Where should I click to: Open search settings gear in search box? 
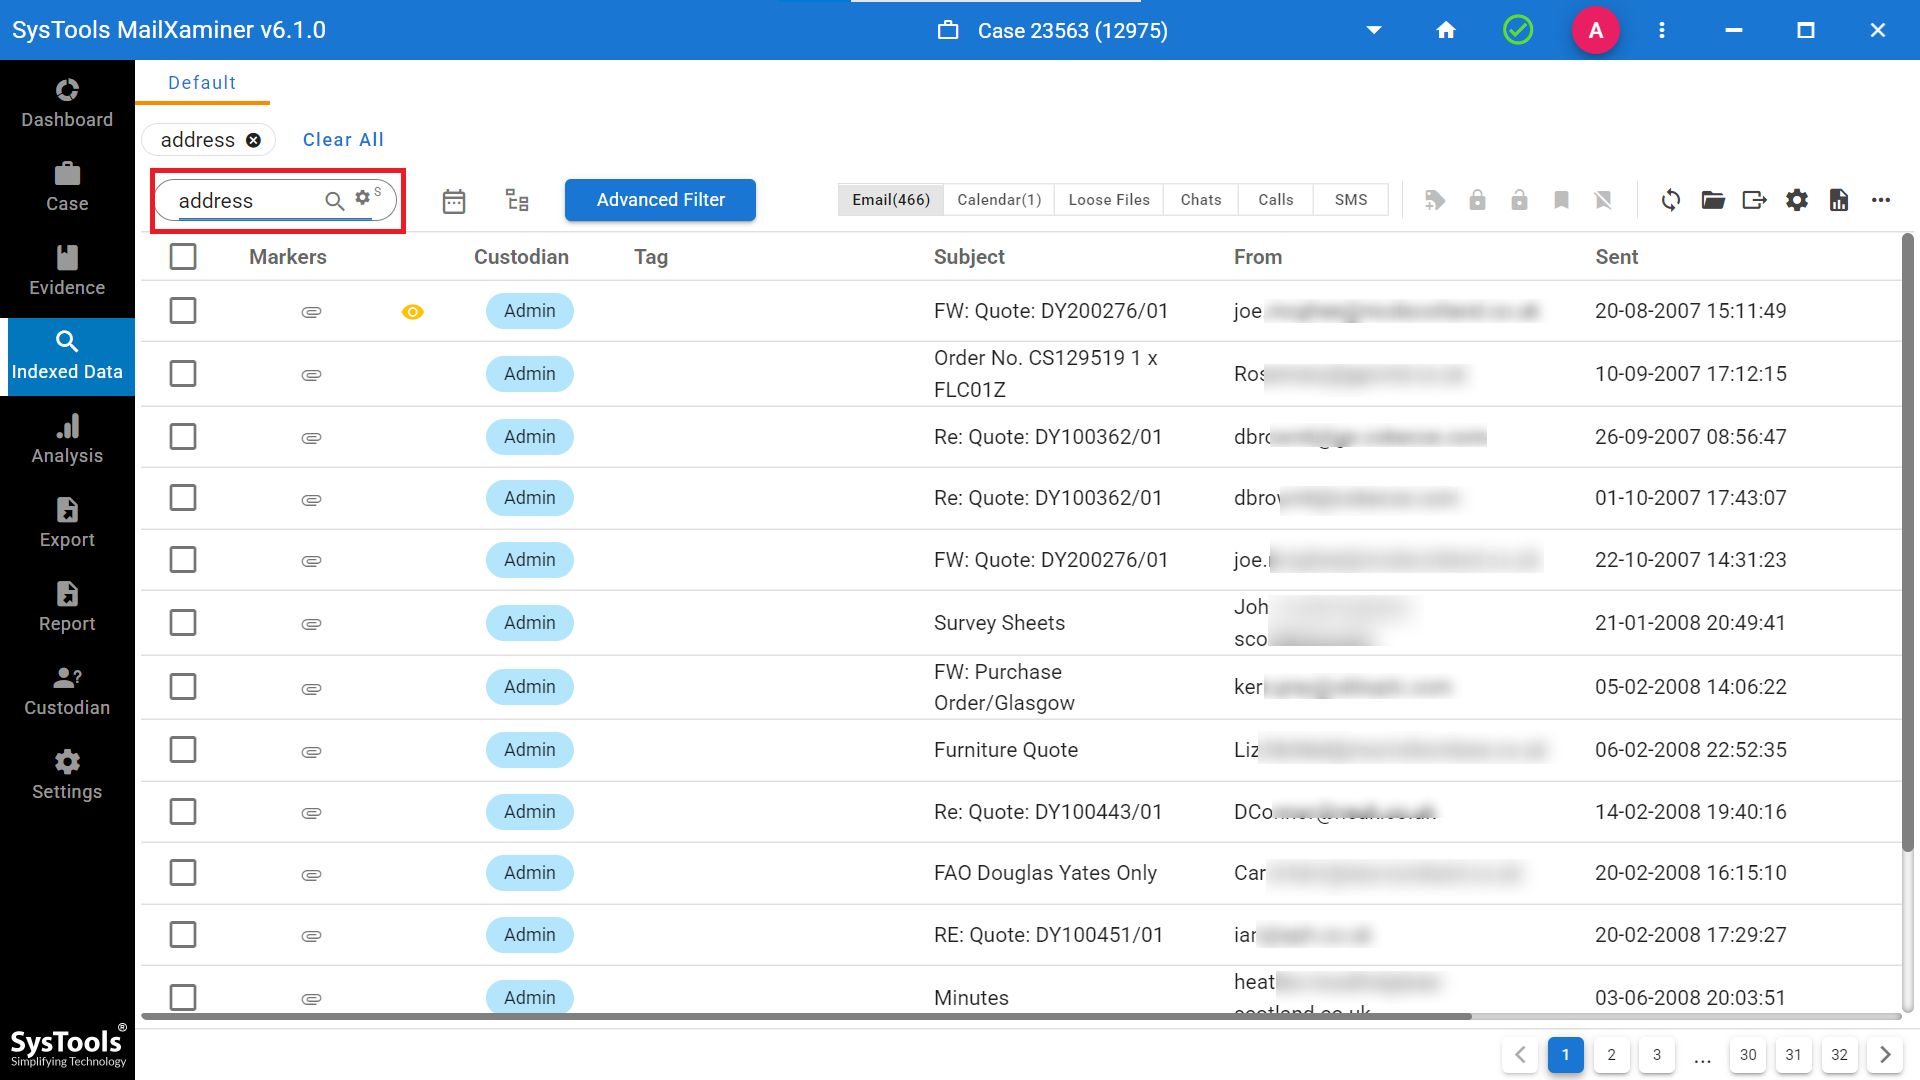tap(363, 197)
